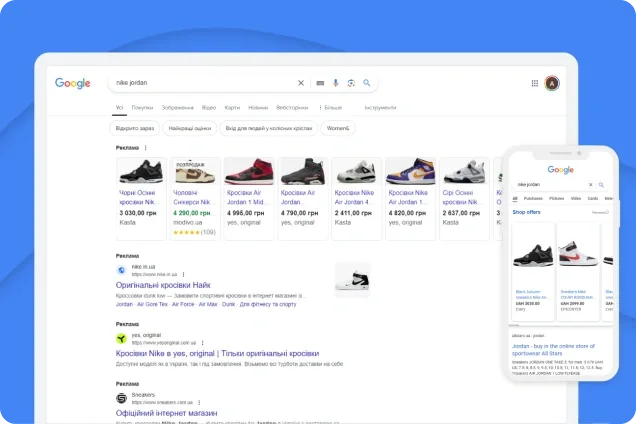Viewport: 636px width, 424px height.
Task: Open the black Kasta sneaker for 3 030,00 грн
Action: tap(141, 198)
